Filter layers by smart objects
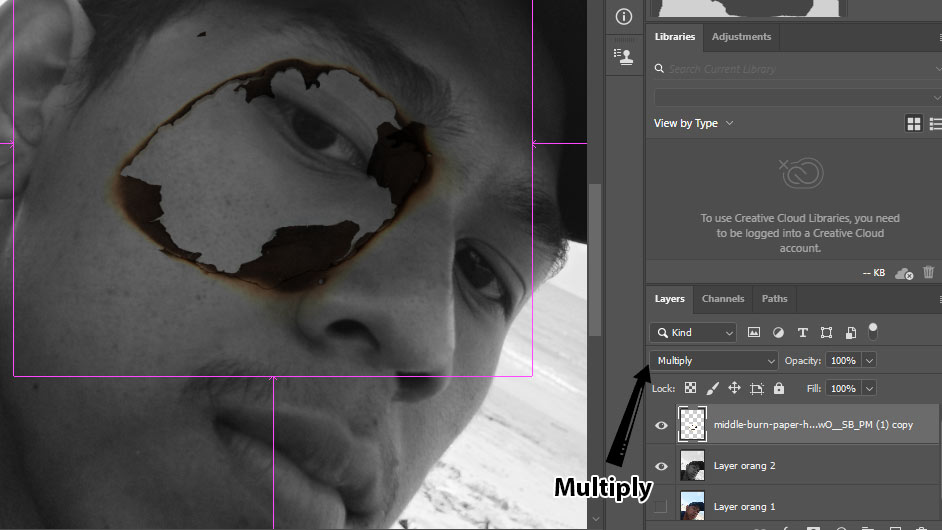The height and width of the screenshot is (530, 942). click(851, 332)
